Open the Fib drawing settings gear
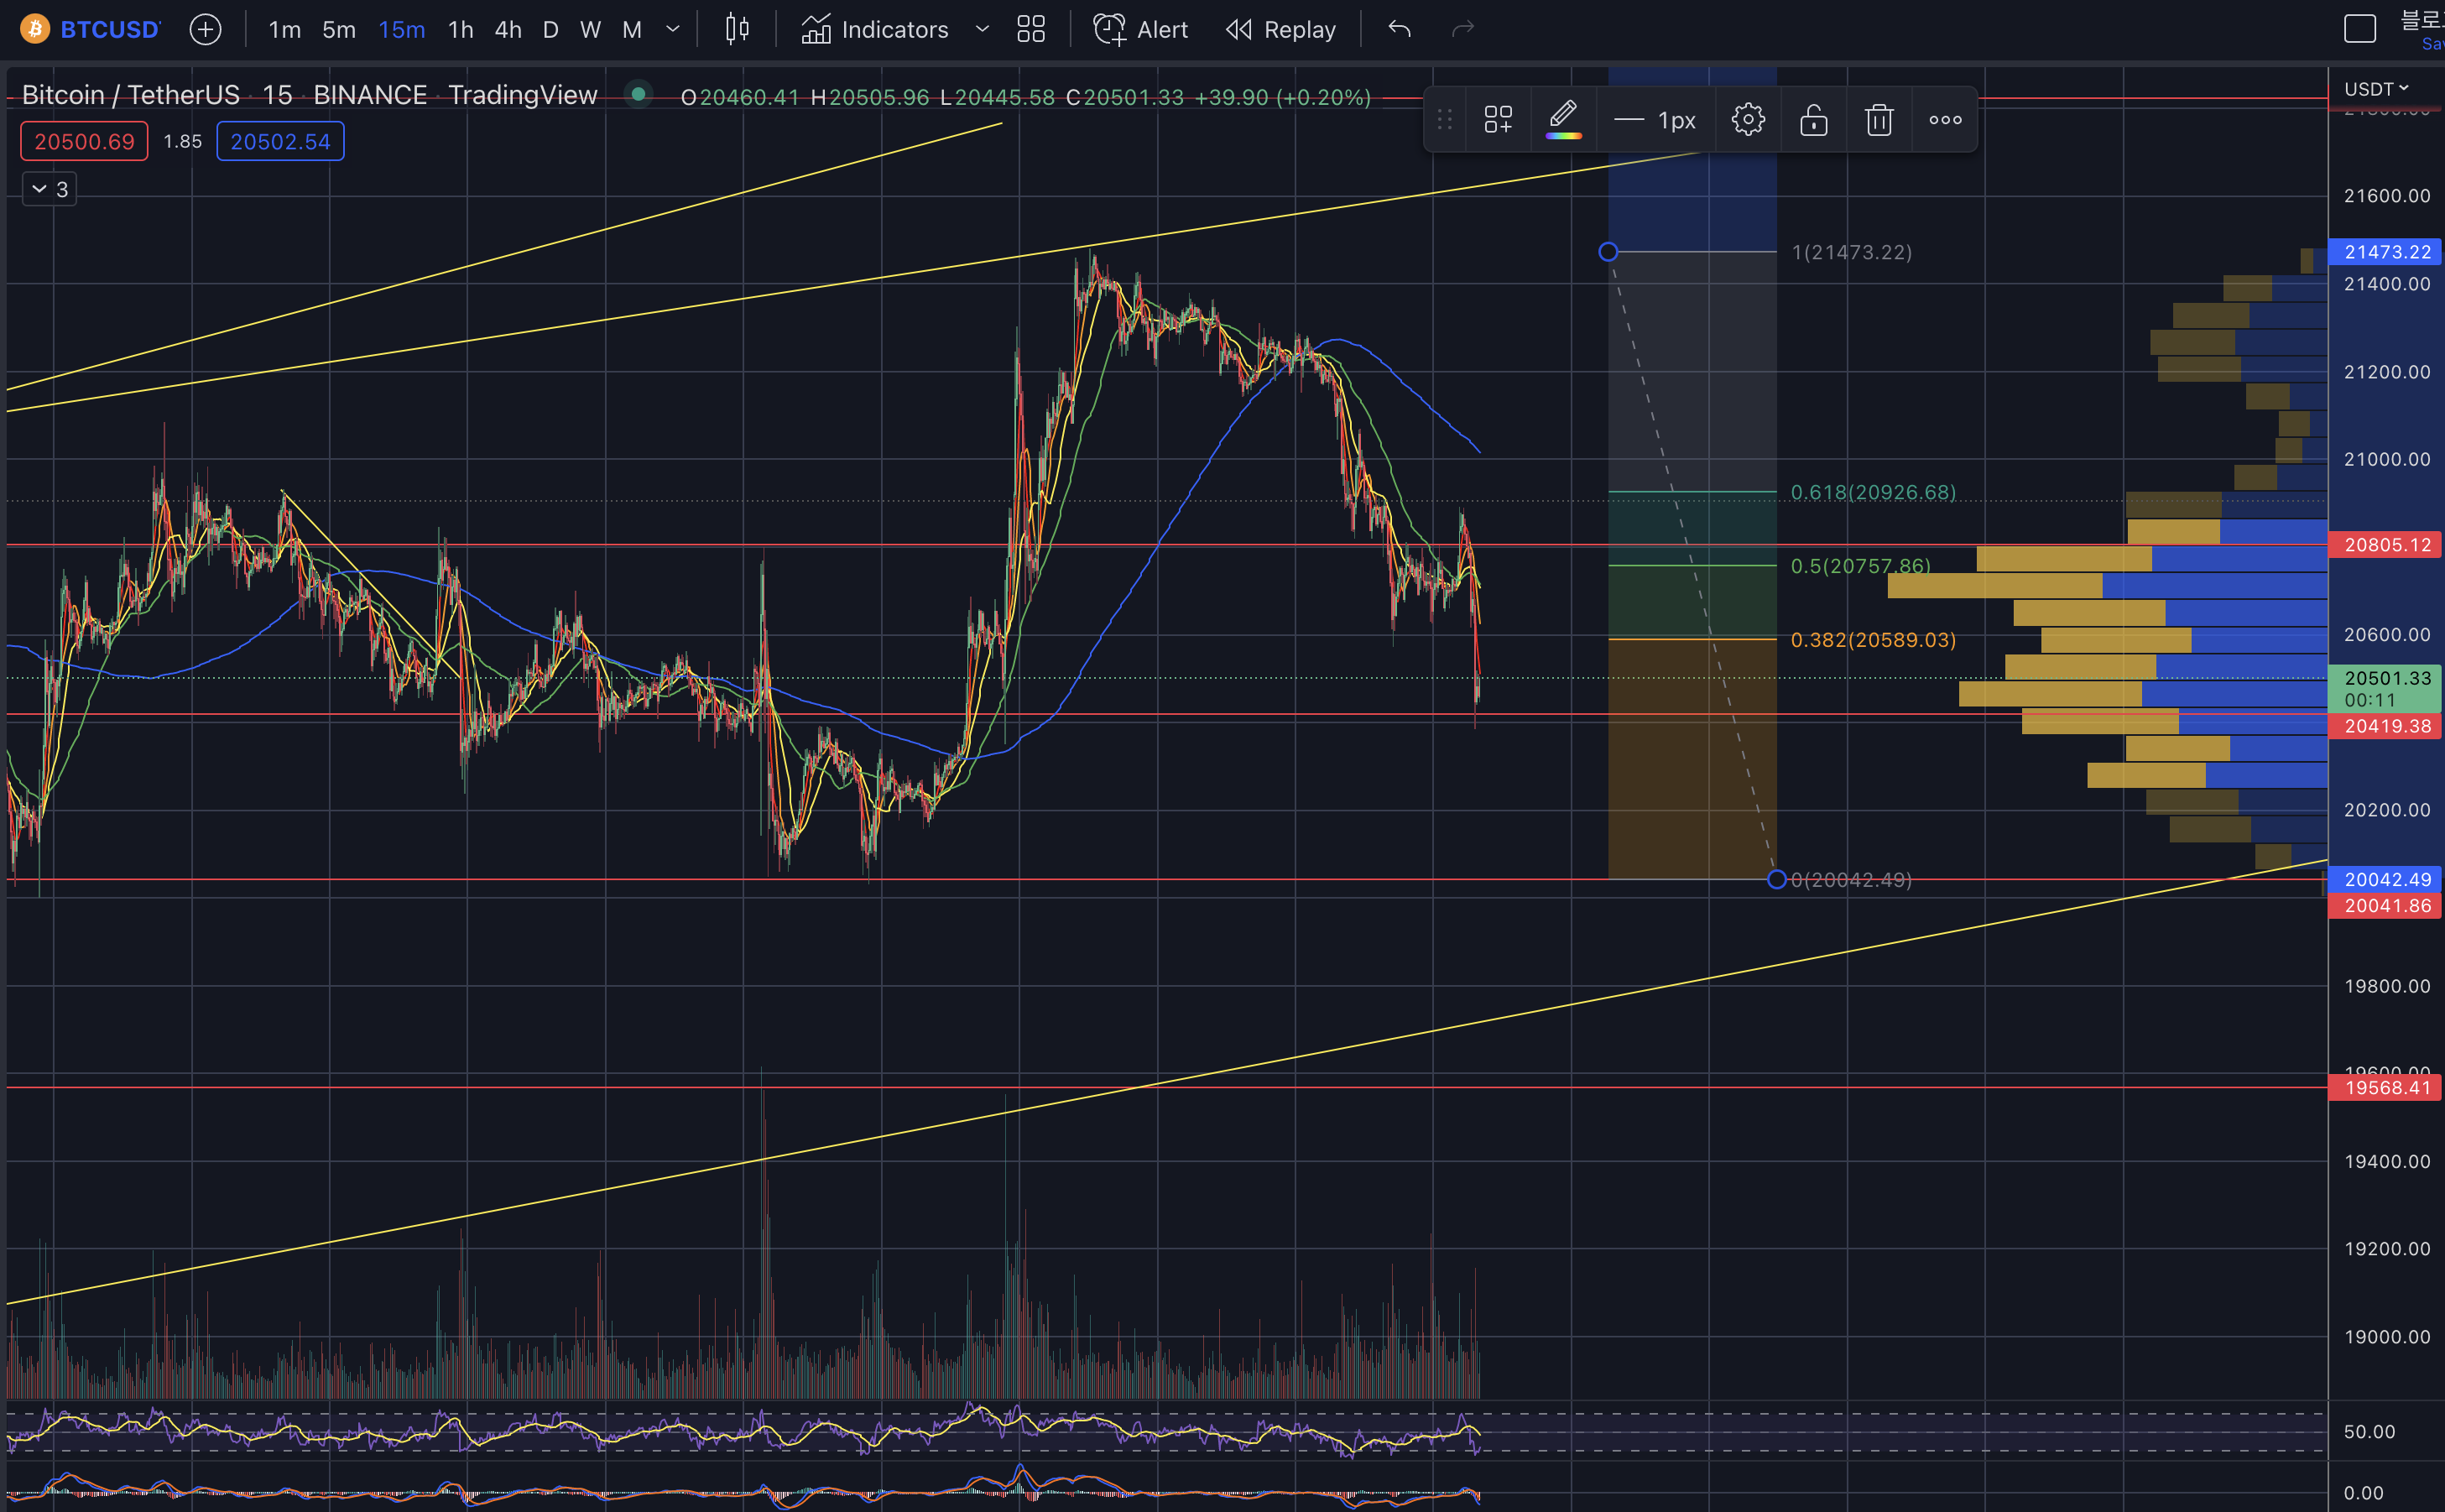 (1748, 120)
